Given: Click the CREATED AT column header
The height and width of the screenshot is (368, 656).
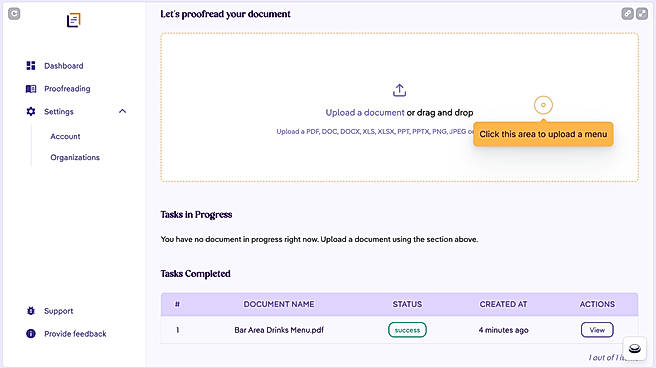Looking at the screenshot, I should coord(503,304).
